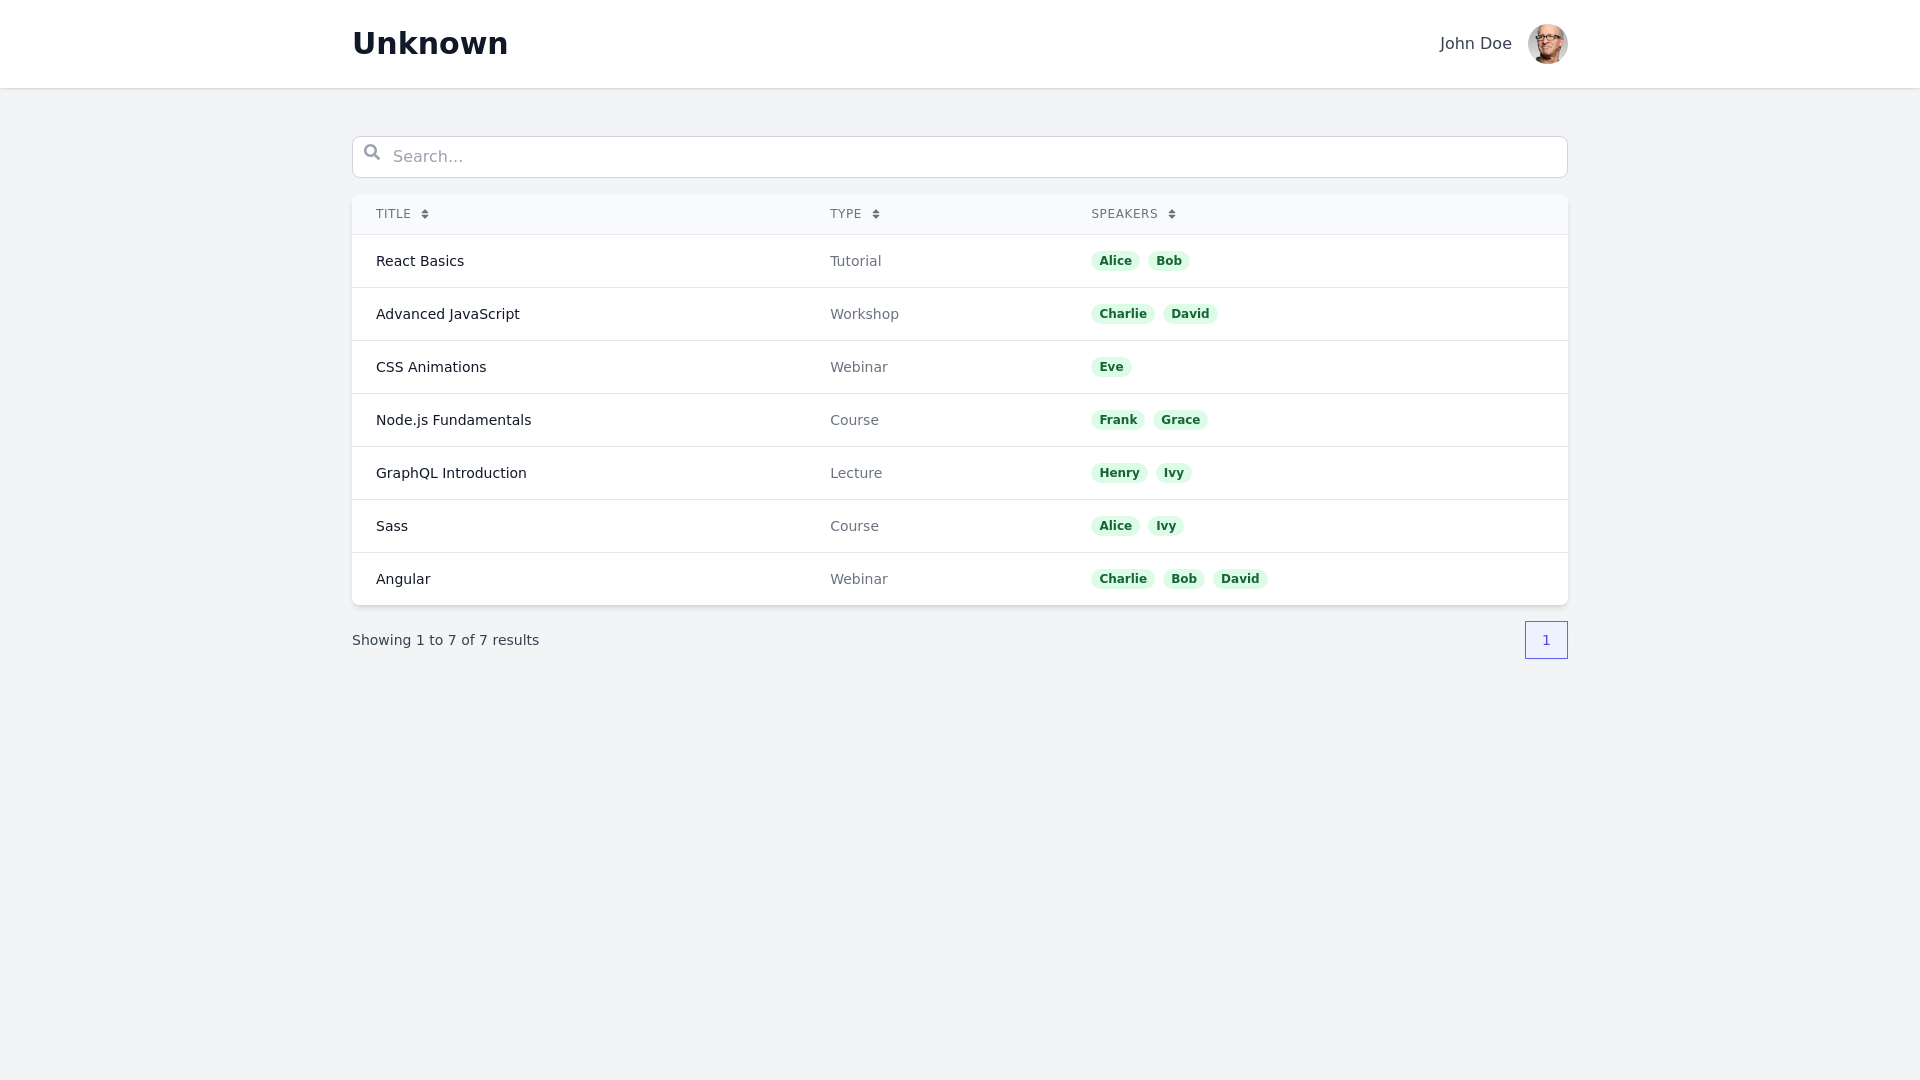This screenshot has width=1920, height=1080.
Task: Toggle the Ivy badge on Sass row
Action: tap(1166, 525)
